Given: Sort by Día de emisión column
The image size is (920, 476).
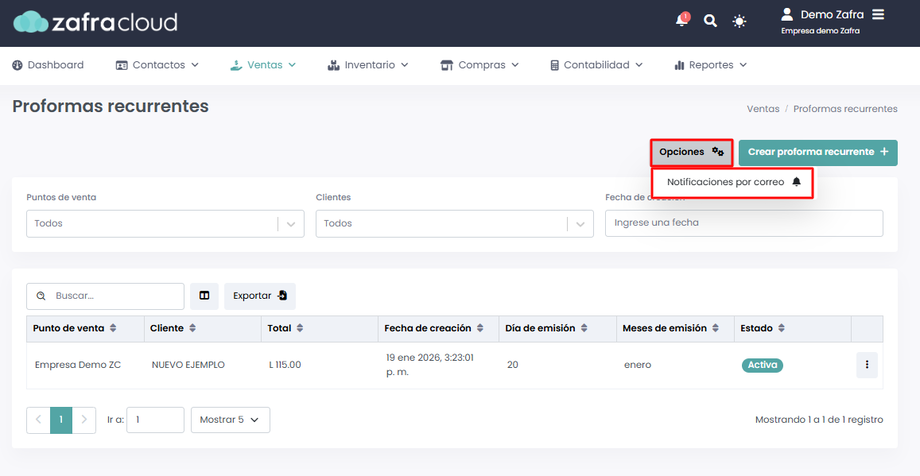Looking at the screenshot, I should coord(557,329).
